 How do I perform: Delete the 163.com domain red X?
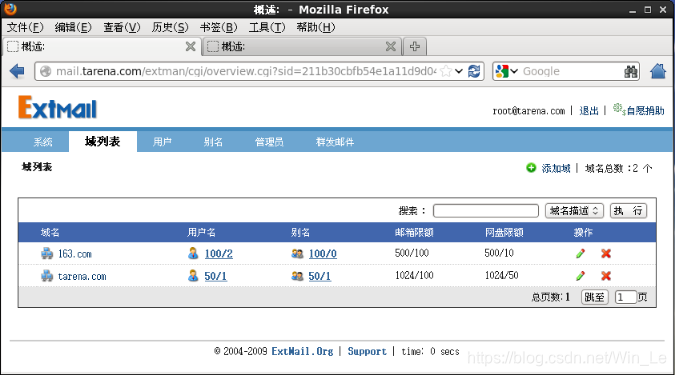coord(606,254)
